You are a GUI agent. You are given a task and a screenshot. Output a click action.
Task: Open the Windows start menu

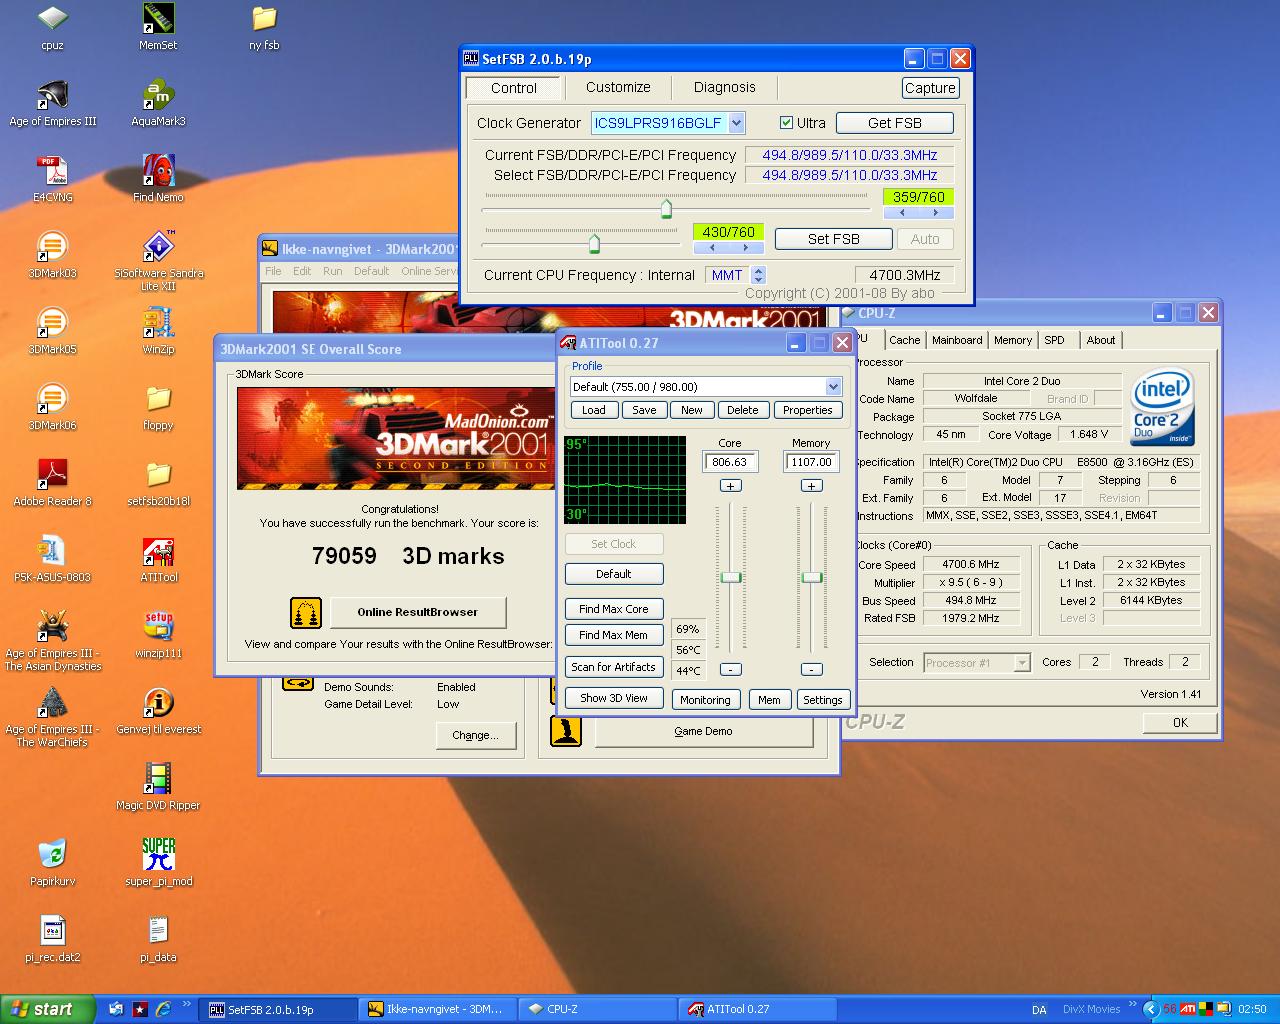point(47,1009)
